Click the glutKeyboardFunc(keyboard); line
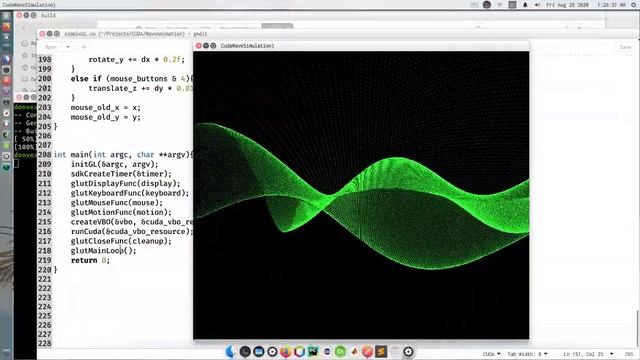This screenshot has width=640, height=360. click(130, 193)
